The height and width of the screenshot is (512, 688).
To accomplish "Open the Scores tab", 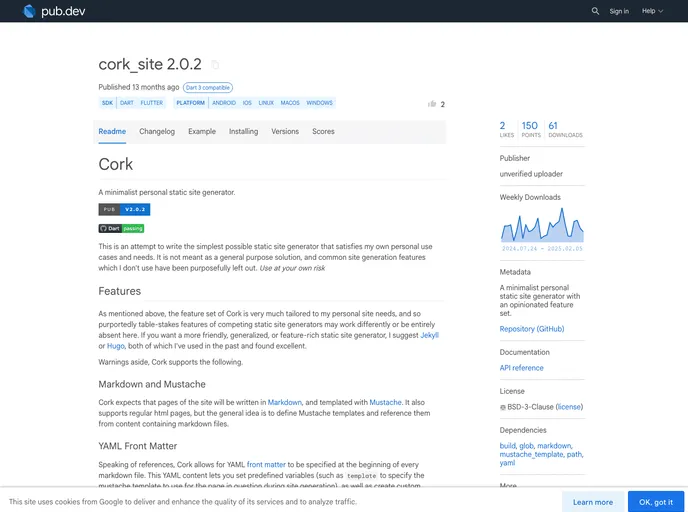I will pos(323,131).
